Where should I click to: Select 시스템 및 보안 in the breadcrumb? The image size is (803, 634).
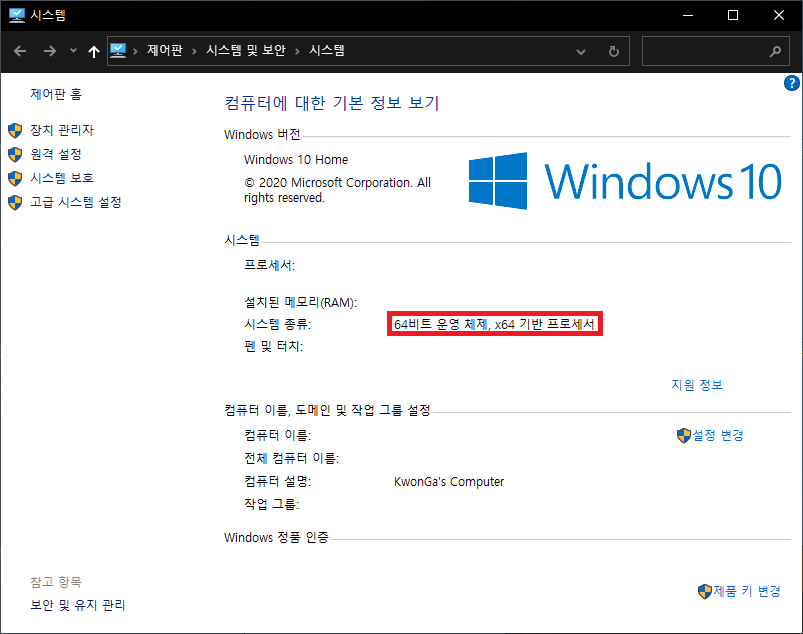[x=246, y=50]
